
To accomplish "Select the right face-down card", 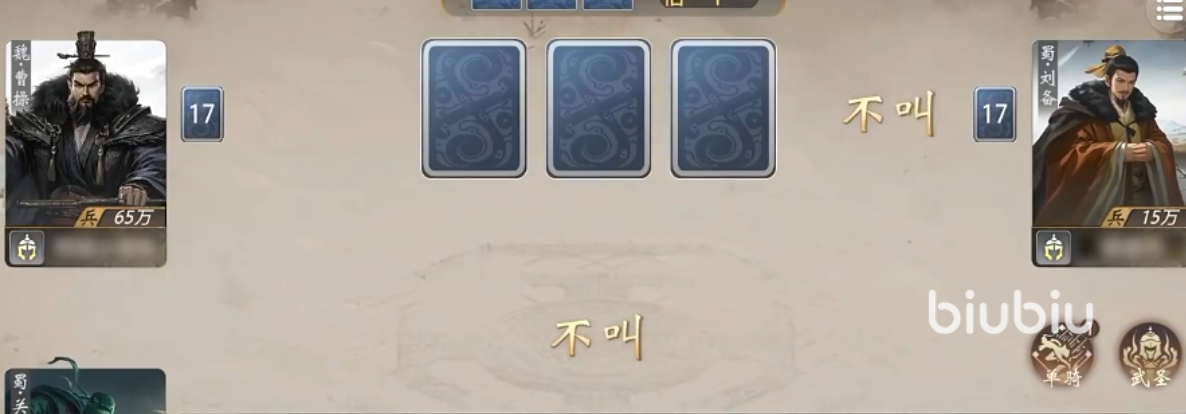I will coord(723,108).
